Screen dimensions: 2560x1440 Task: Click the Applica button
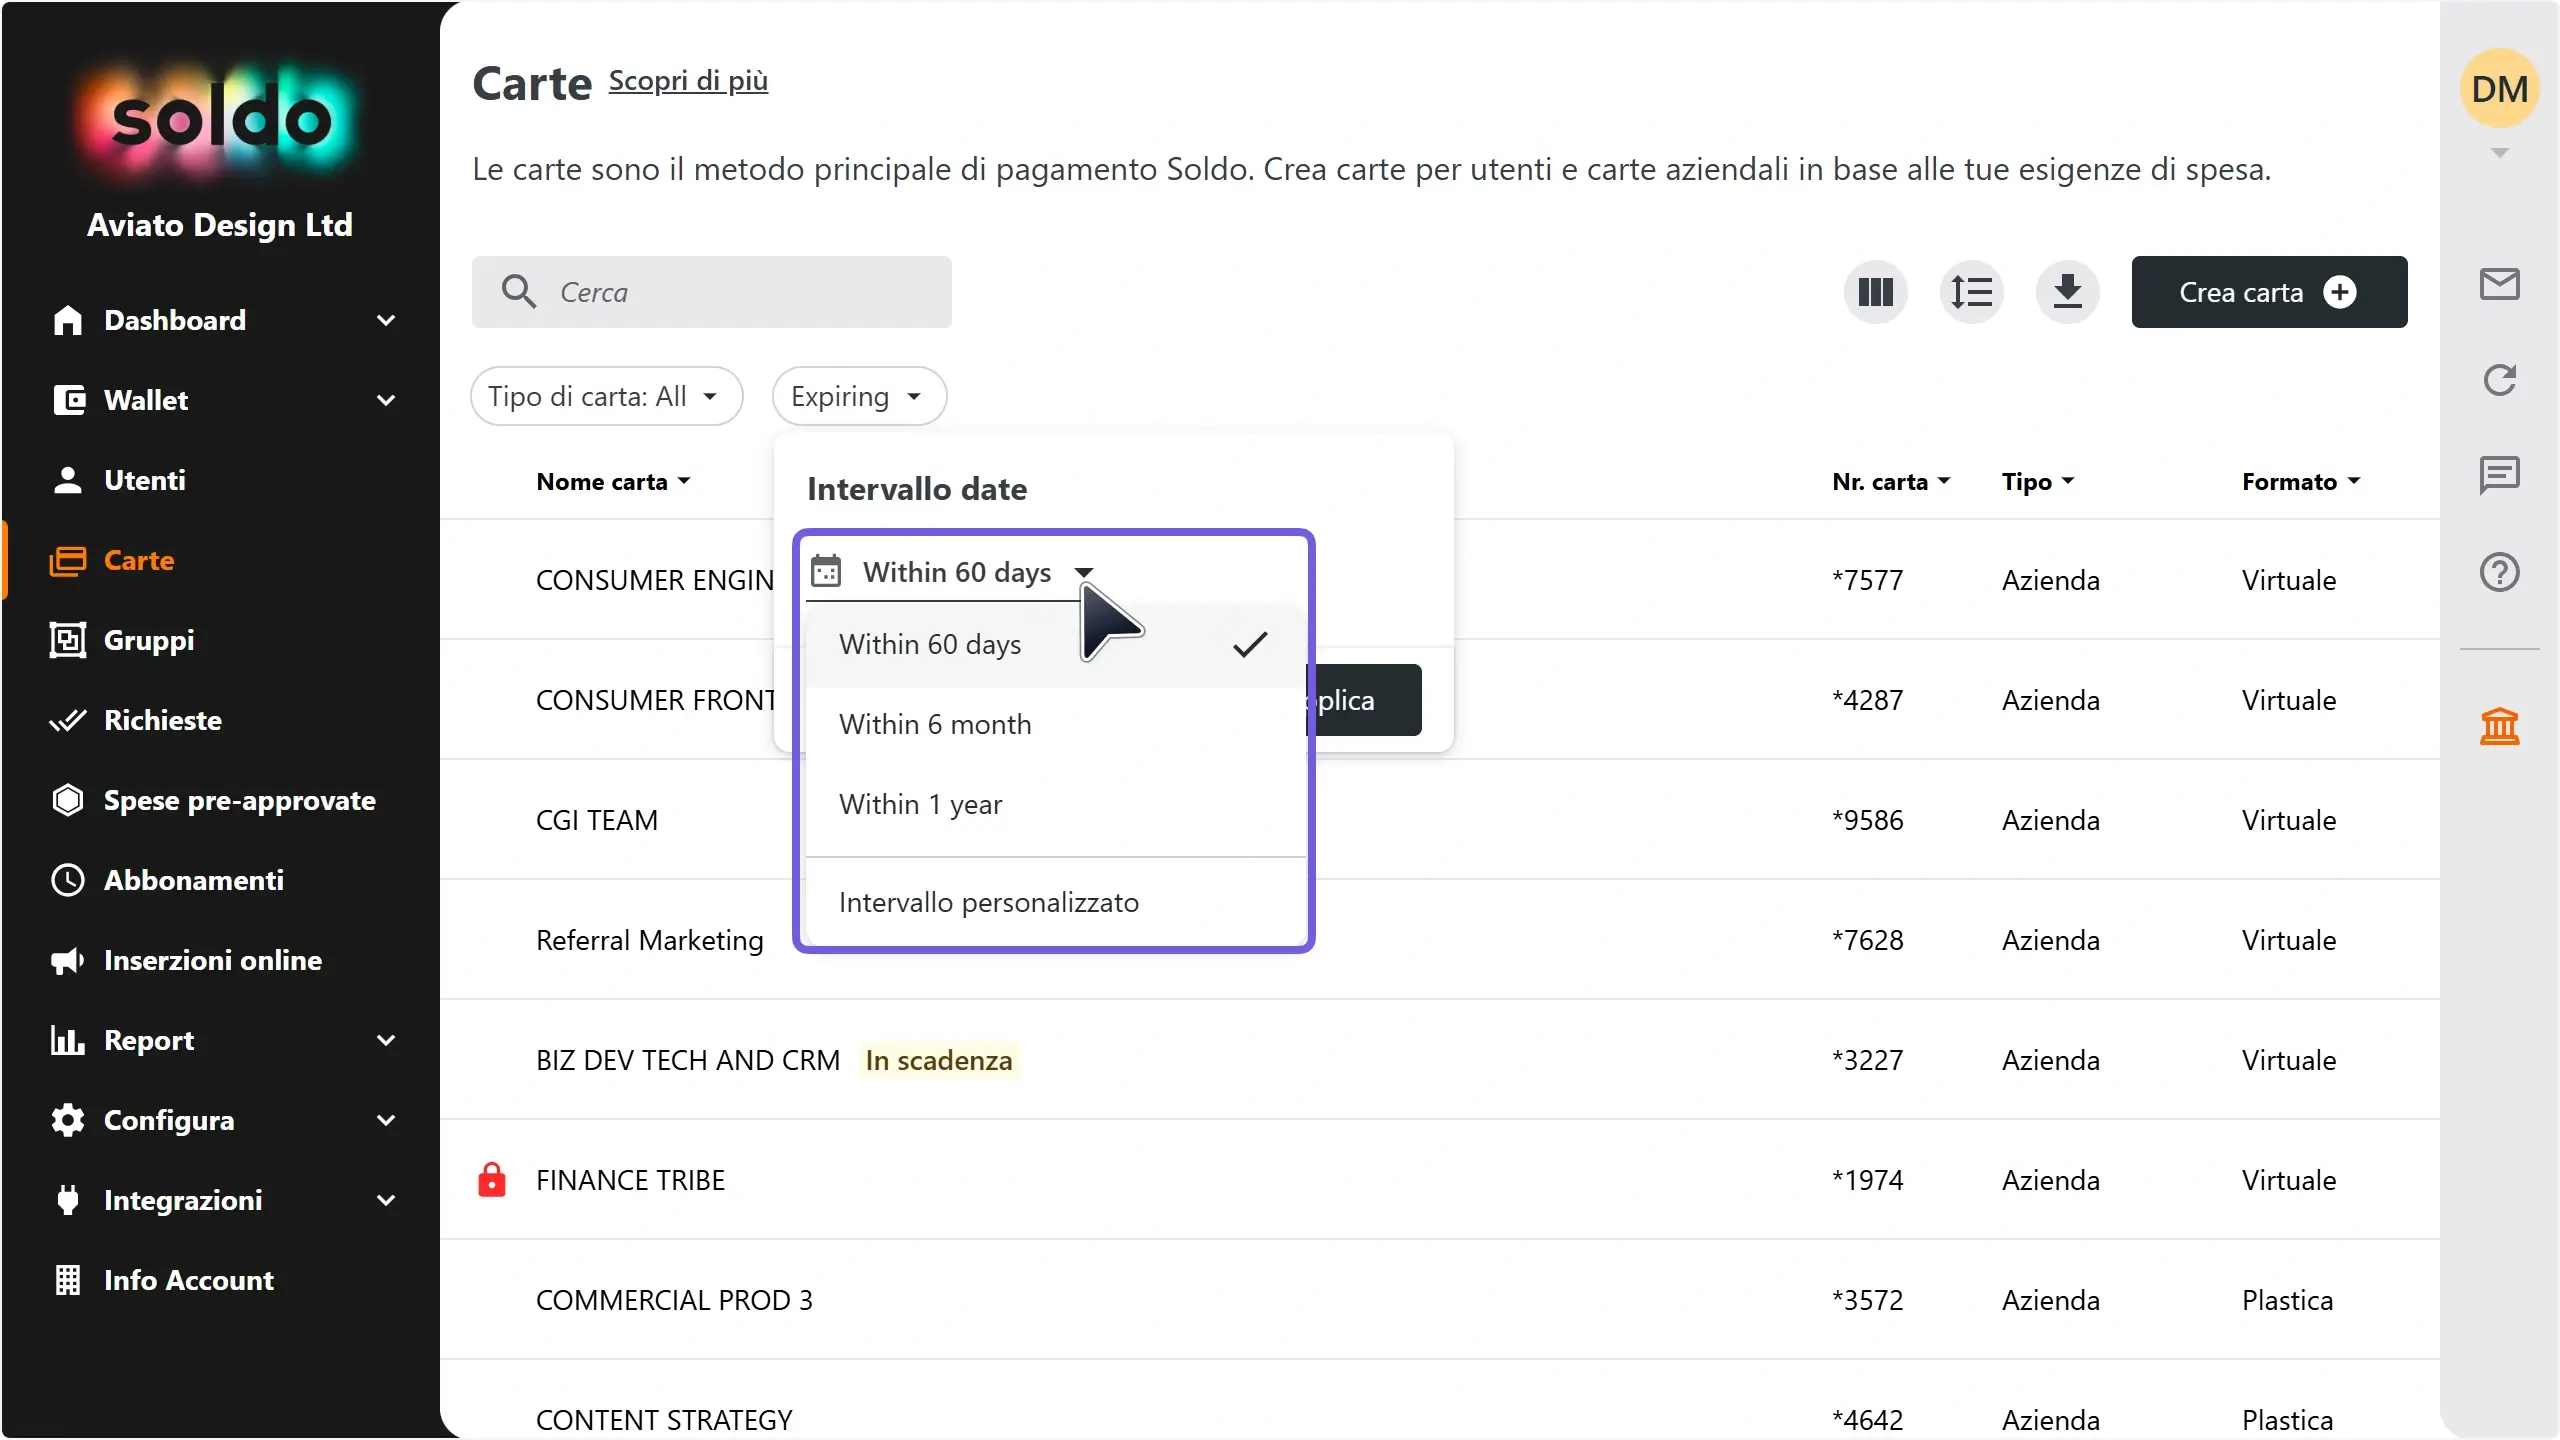pyautogui.click(x=1365, y=700)
